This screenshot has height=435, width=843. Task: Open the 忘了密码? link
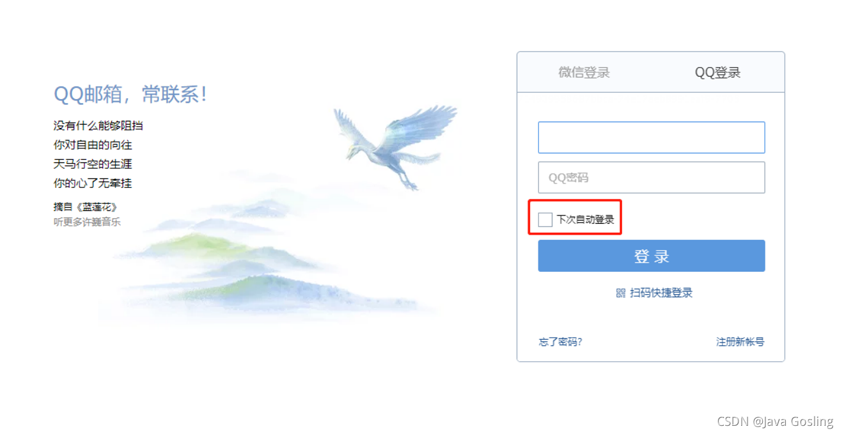click(560, 341)
